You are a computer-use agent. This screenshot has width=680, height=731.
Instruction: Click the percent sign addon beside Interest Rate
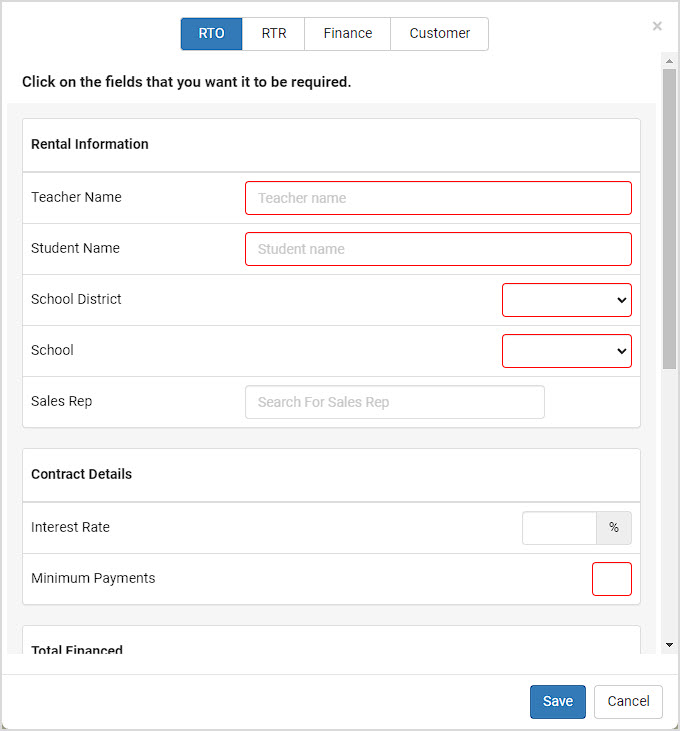click(x=614, y=528)
